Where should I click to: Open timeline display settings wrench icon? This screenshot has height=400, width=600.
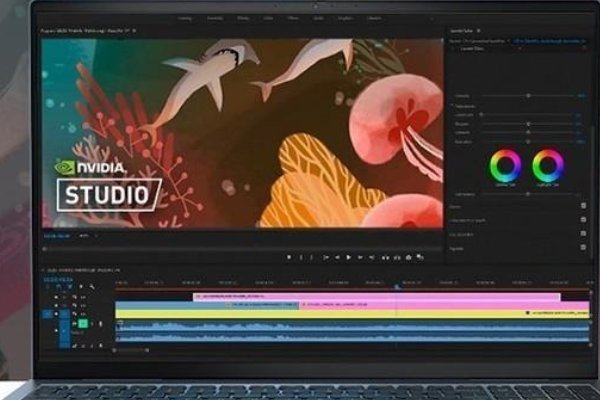pos(92,288)
